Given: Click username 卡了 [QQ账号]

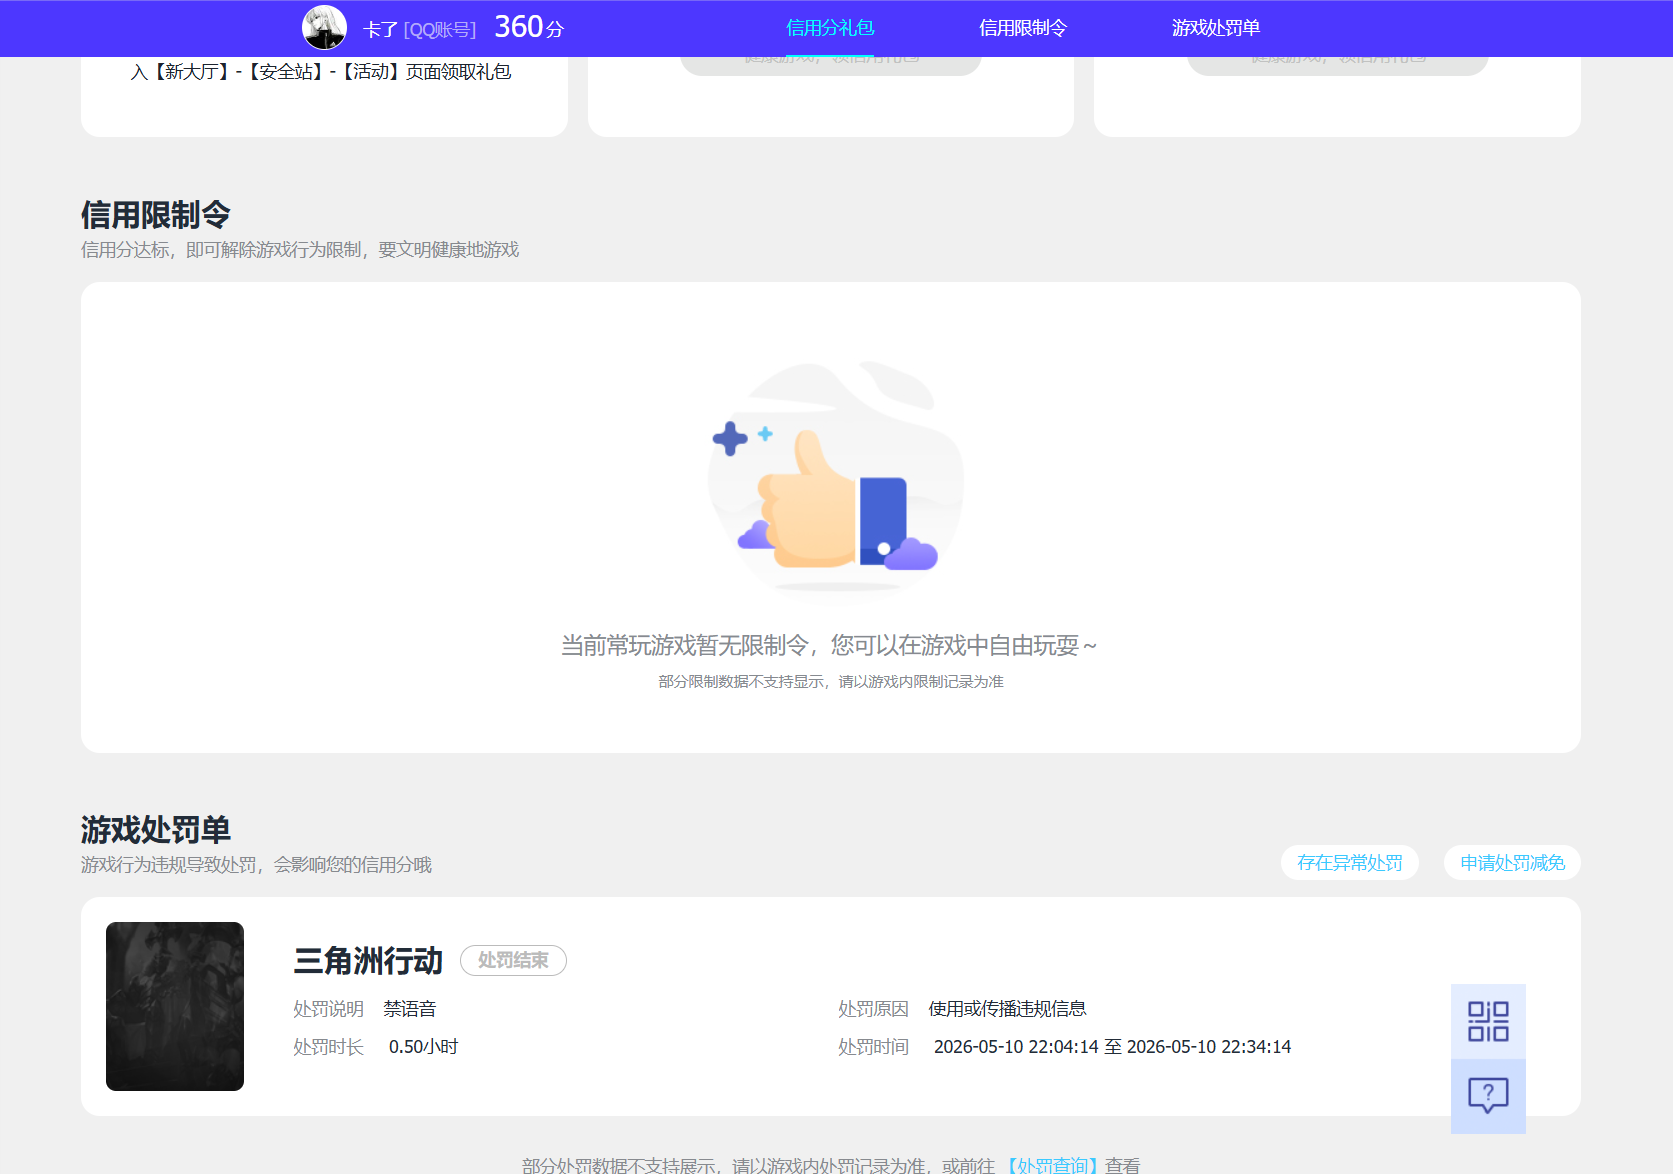Looking at the screenshot, I should pos(420,29).
